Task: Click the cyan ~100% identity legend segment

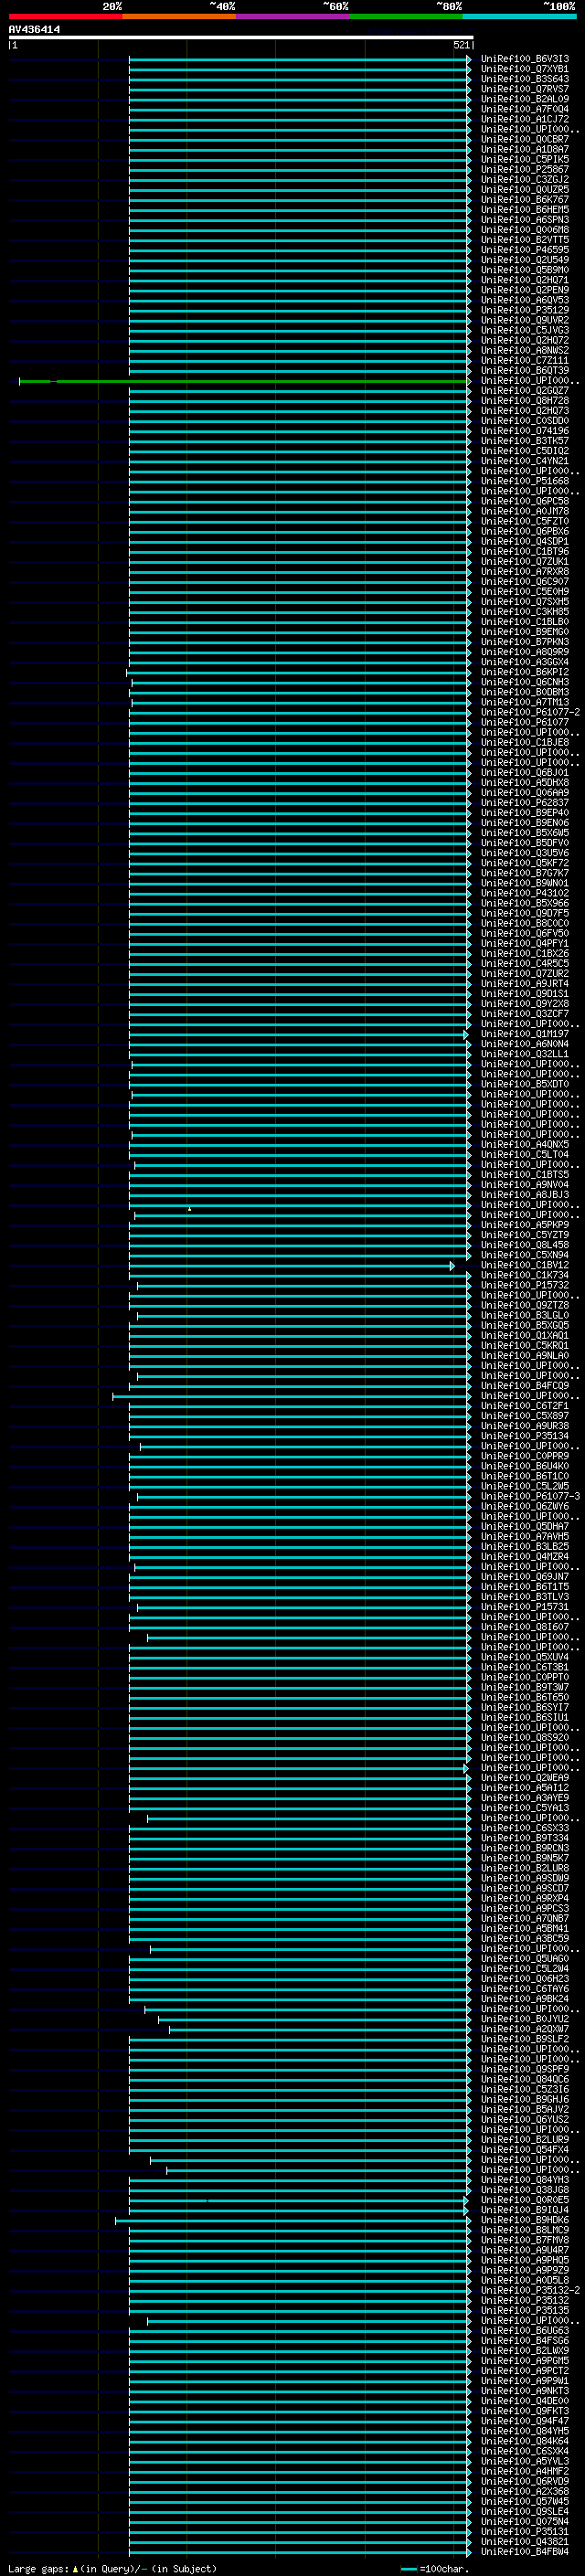Action: pos(520,17)
